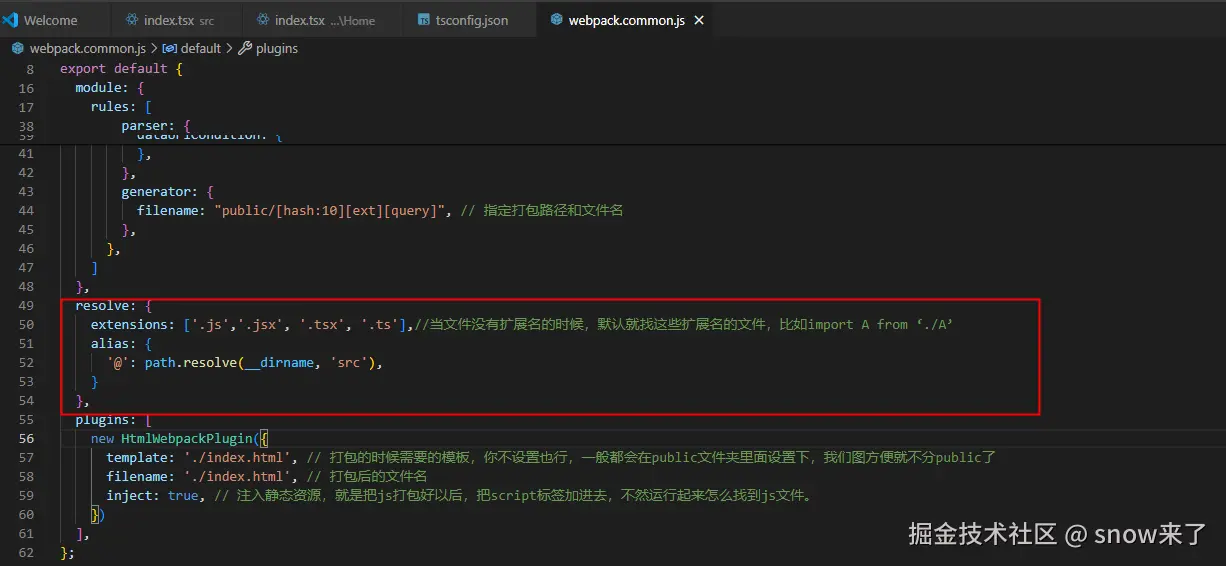Click line number 49 in the gutter
1226x566 pixels.
(x=26, y=305)
